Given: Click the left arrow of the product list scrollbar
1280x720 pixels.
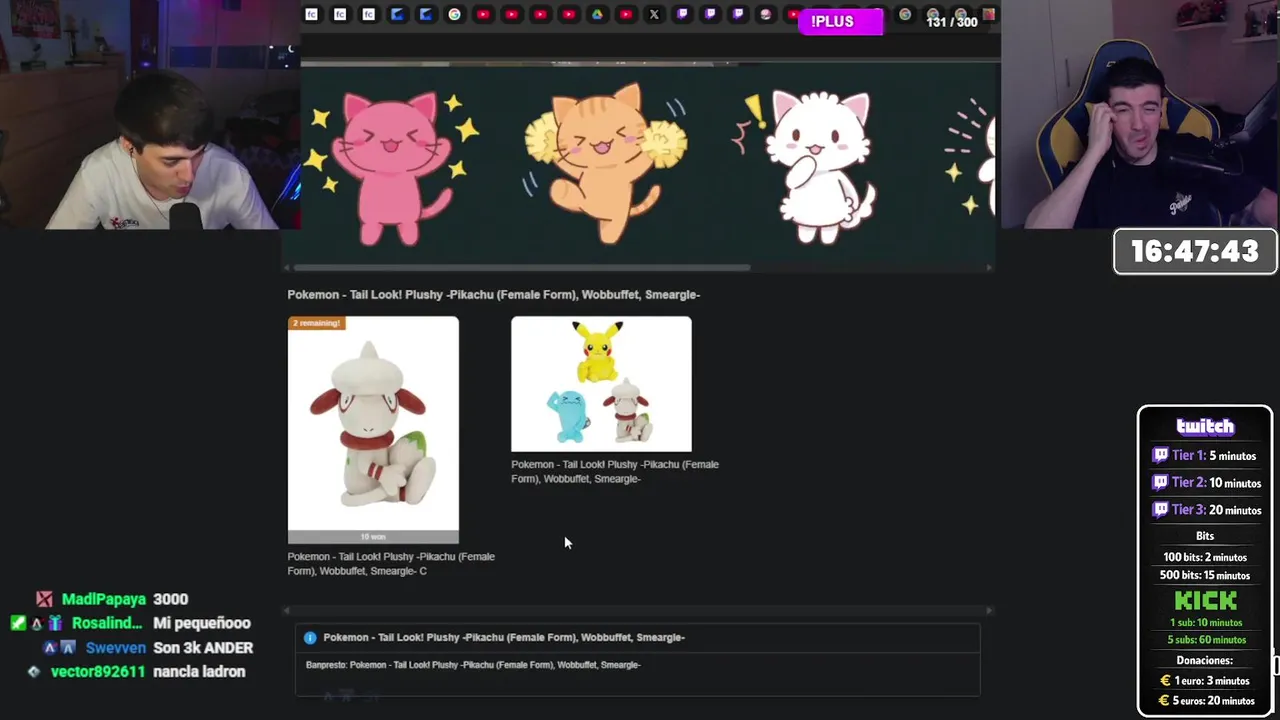Looking at the screenshot, I should 288,610.
